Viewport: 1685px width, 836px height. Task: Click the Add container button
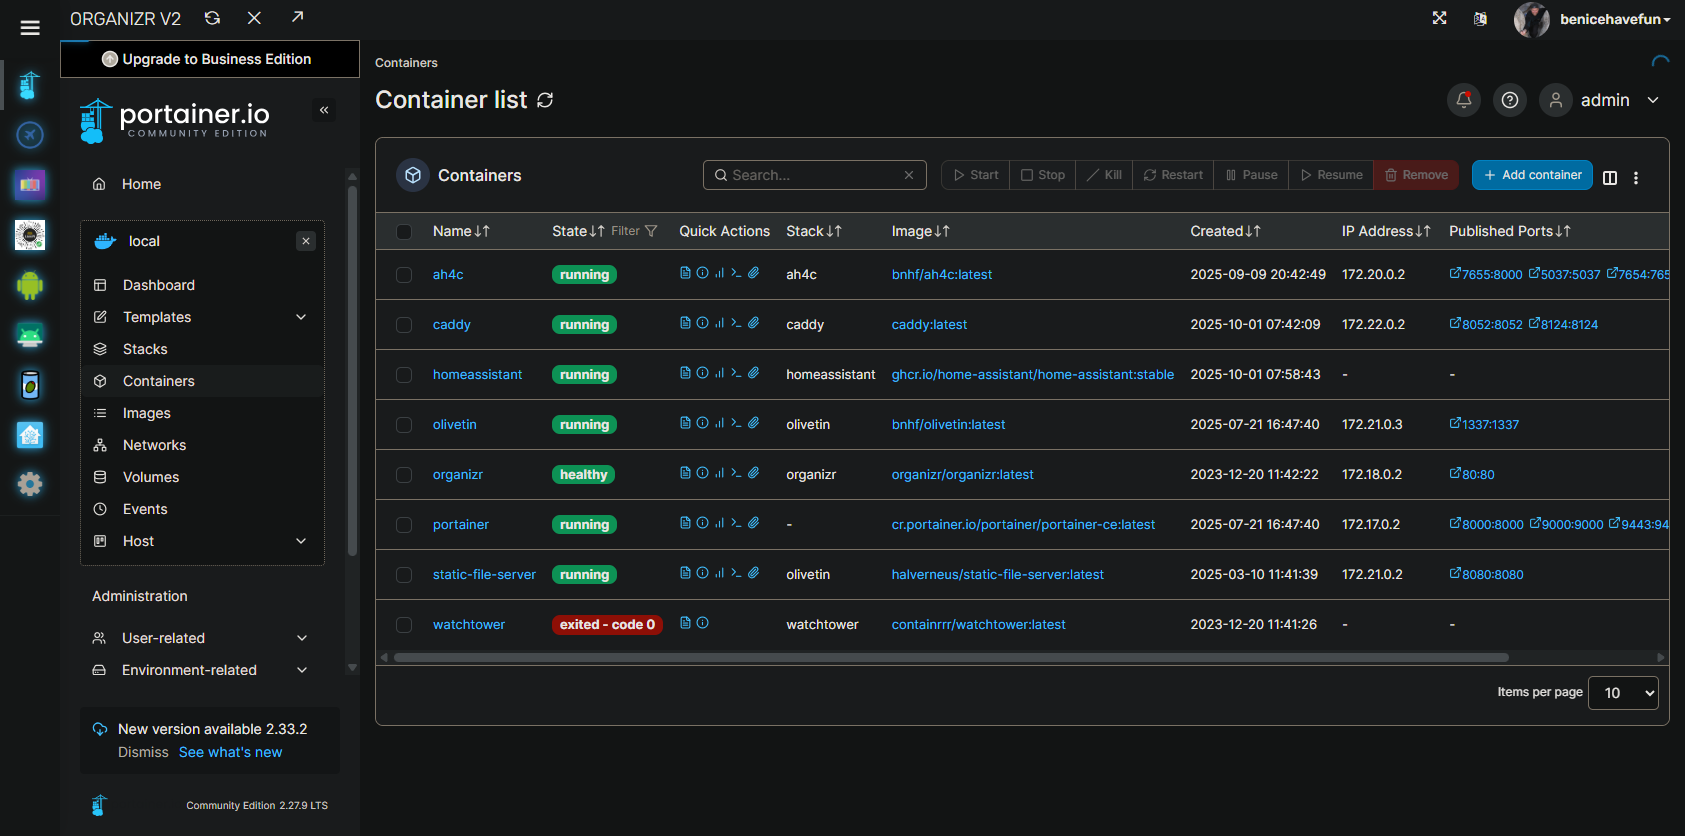1532,175
